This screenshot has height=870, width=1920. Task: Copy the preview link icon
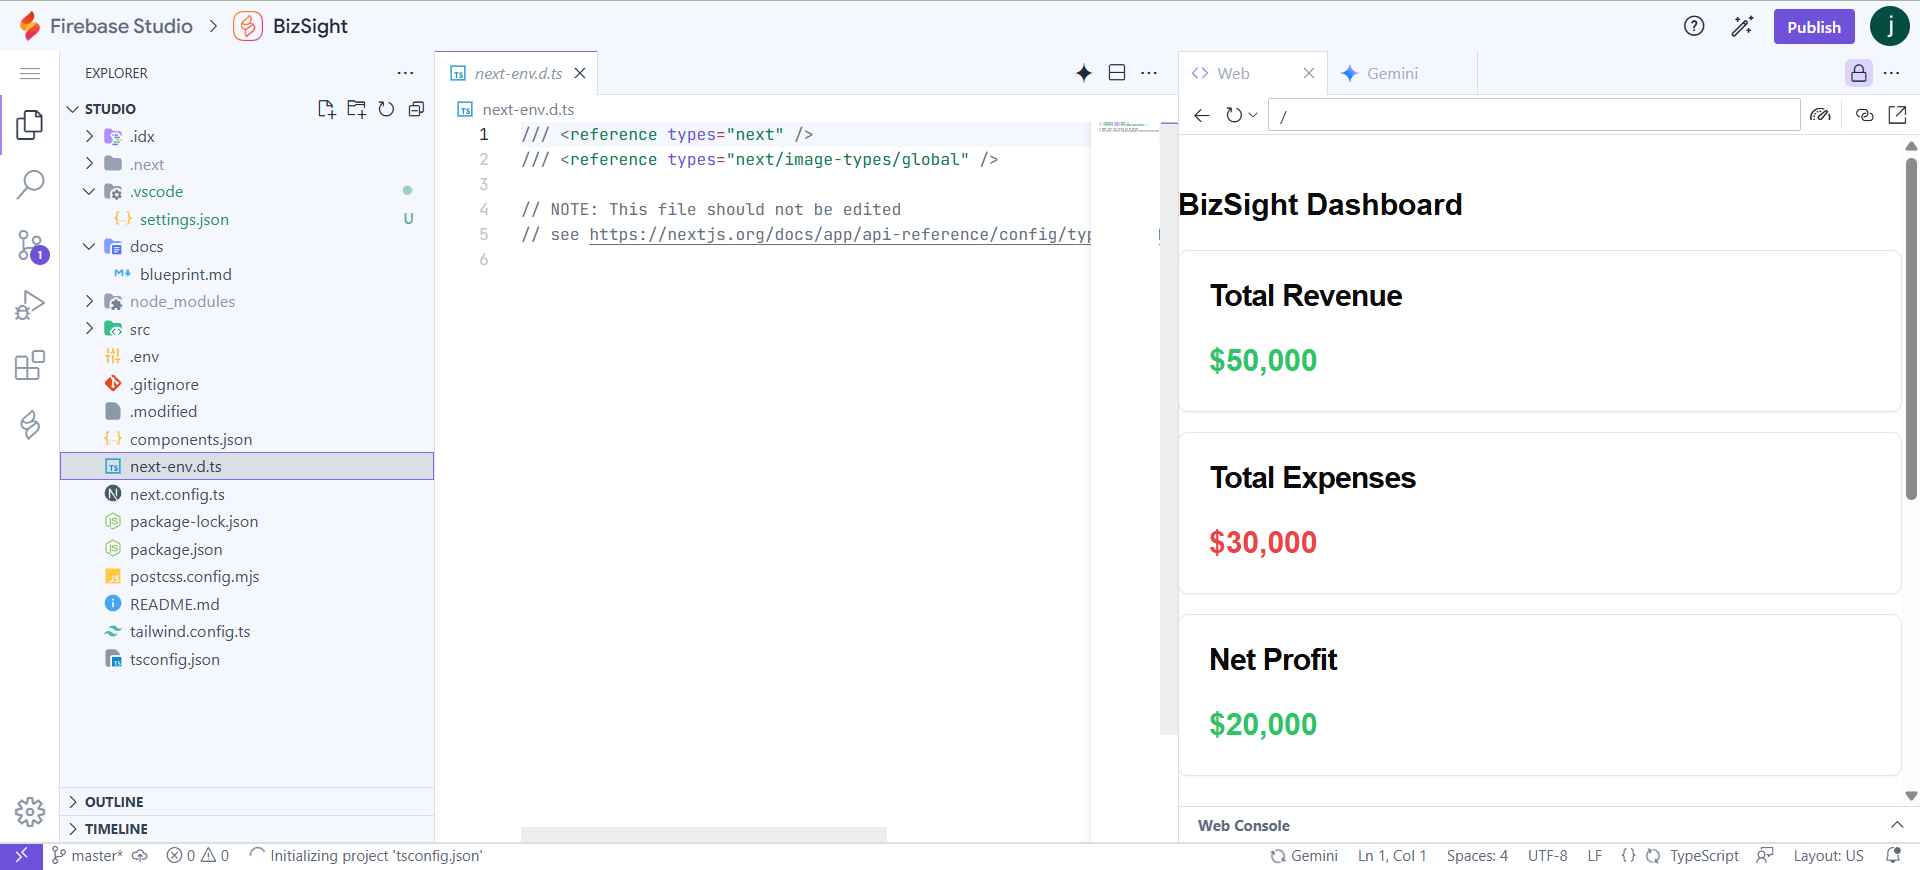1864,115
